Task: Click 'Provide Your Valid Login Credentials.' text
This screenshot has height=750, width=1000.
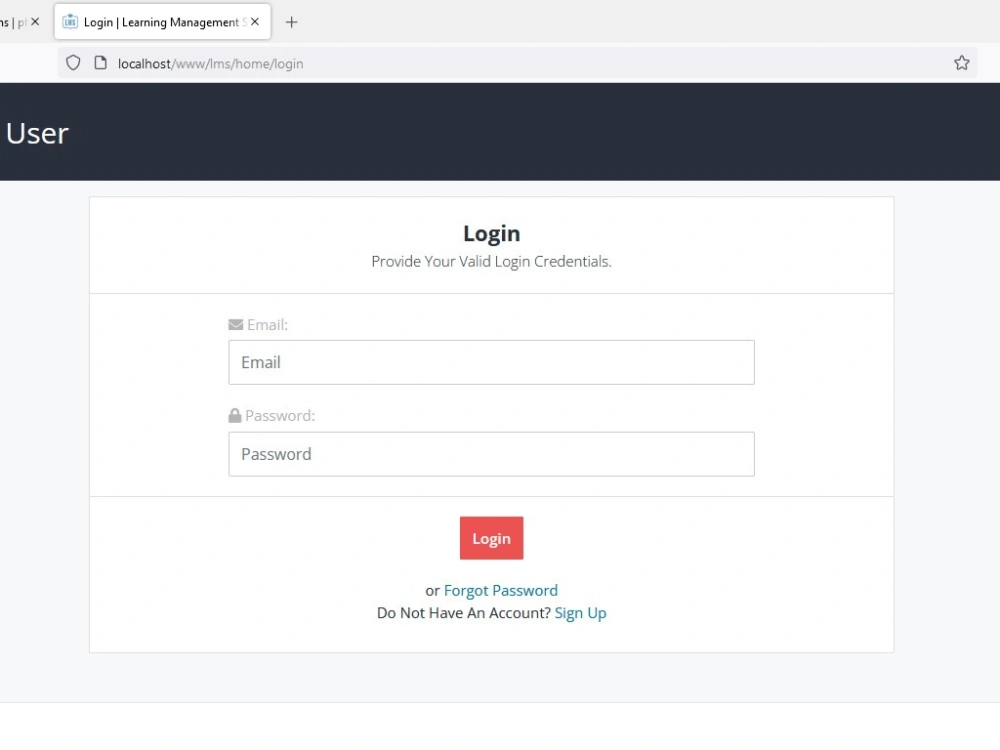Action: click(491, 261)
